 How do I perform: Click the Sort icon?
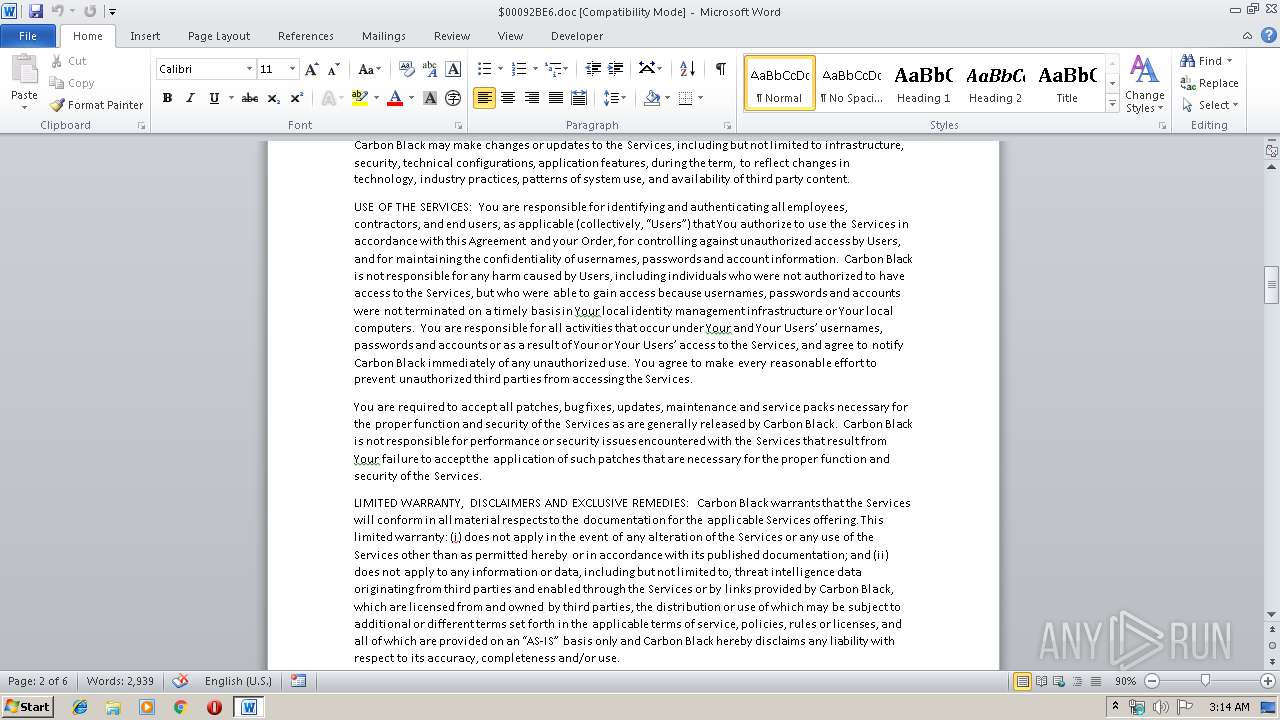coord(687,69)
